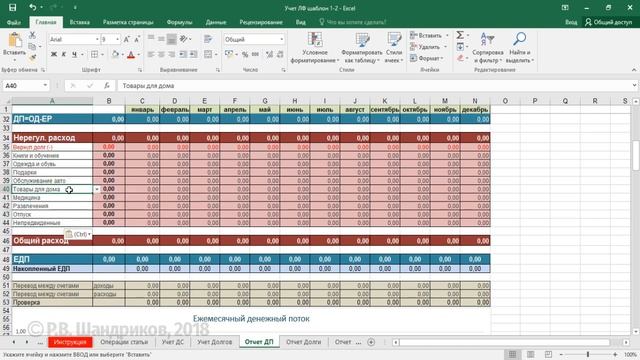Open the font size dropdown
The image size is (640, 360).
click(118, 39)
